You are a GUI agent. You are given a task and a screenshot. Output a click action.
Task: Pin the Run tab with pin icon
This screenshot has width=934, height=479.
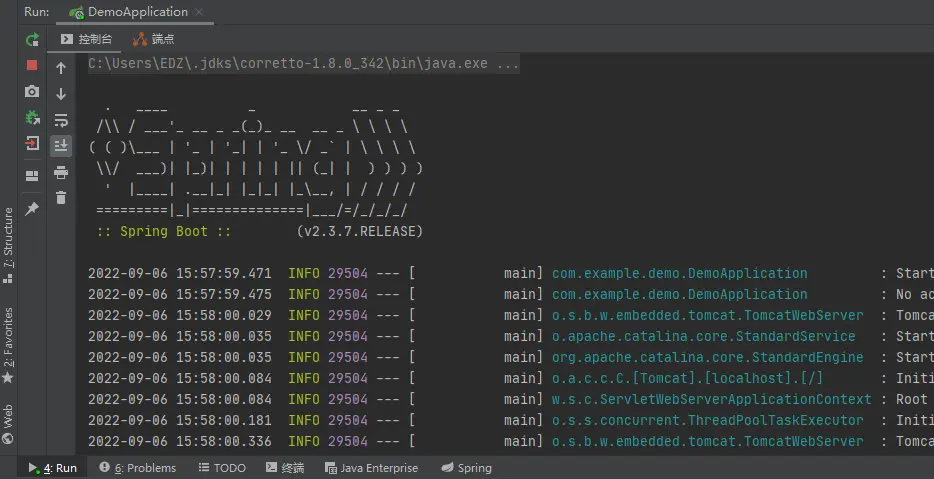[32, 209]
